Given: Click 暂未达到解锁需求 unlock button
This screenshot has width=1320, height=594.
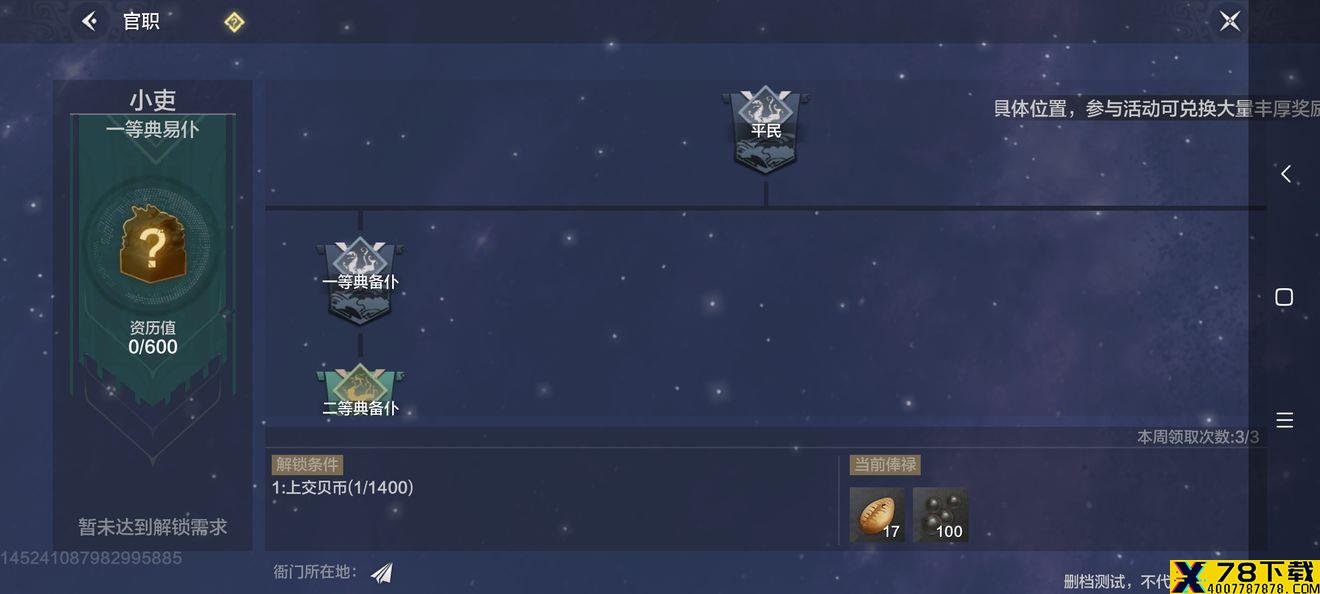Looking at the screenshot, I should pos(153,526).
